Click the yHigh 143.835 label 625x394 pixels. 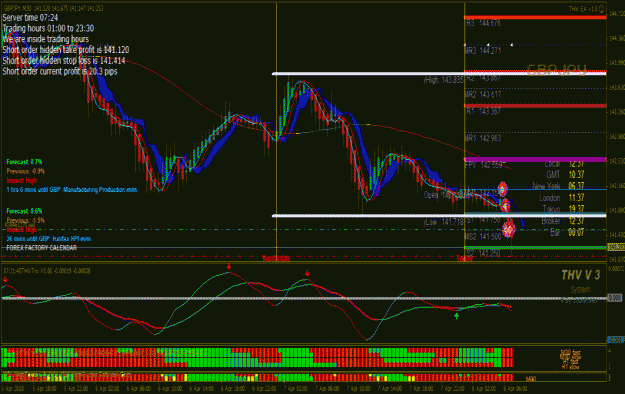tap(443, 80)
